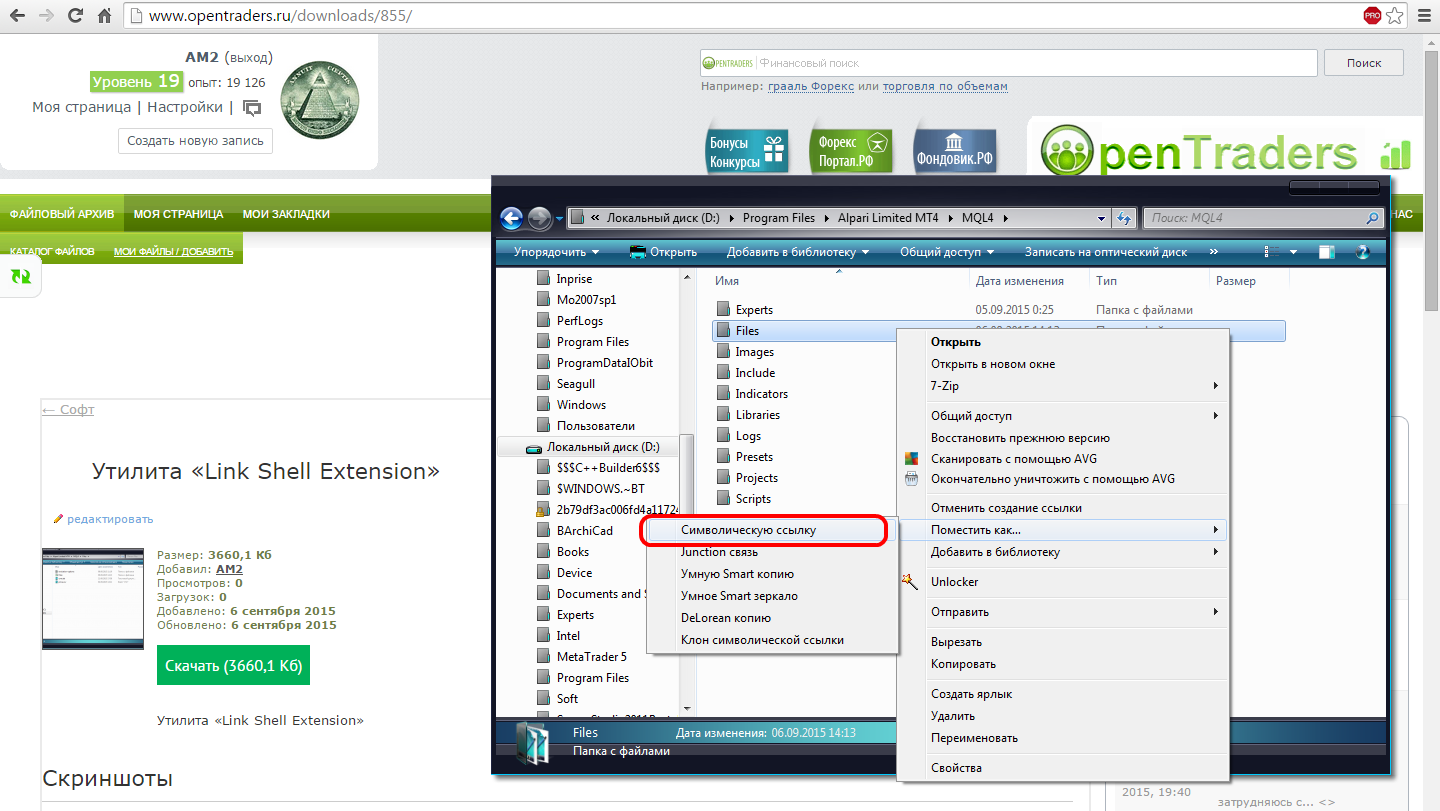Viewport: 1440px width, 811px height.
Task: Follow the ← Софт link
Action: pyautogui.click(x=68, y=410)
